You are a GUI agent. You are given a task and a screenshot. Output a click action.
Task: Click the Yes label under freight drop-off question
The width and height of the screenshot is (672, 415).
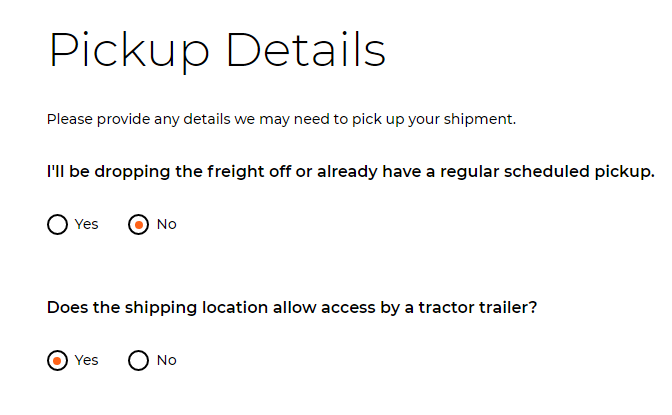point(87,225)
